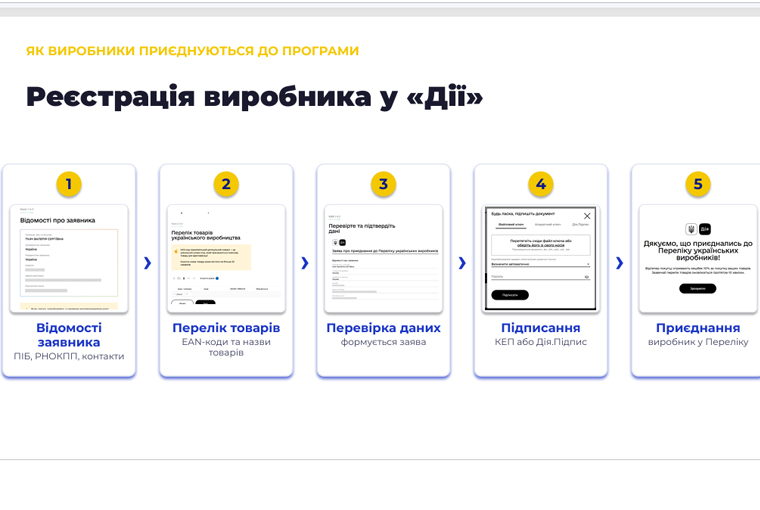Switch to the middle key tab in signing dialog

tap(547, 224)
